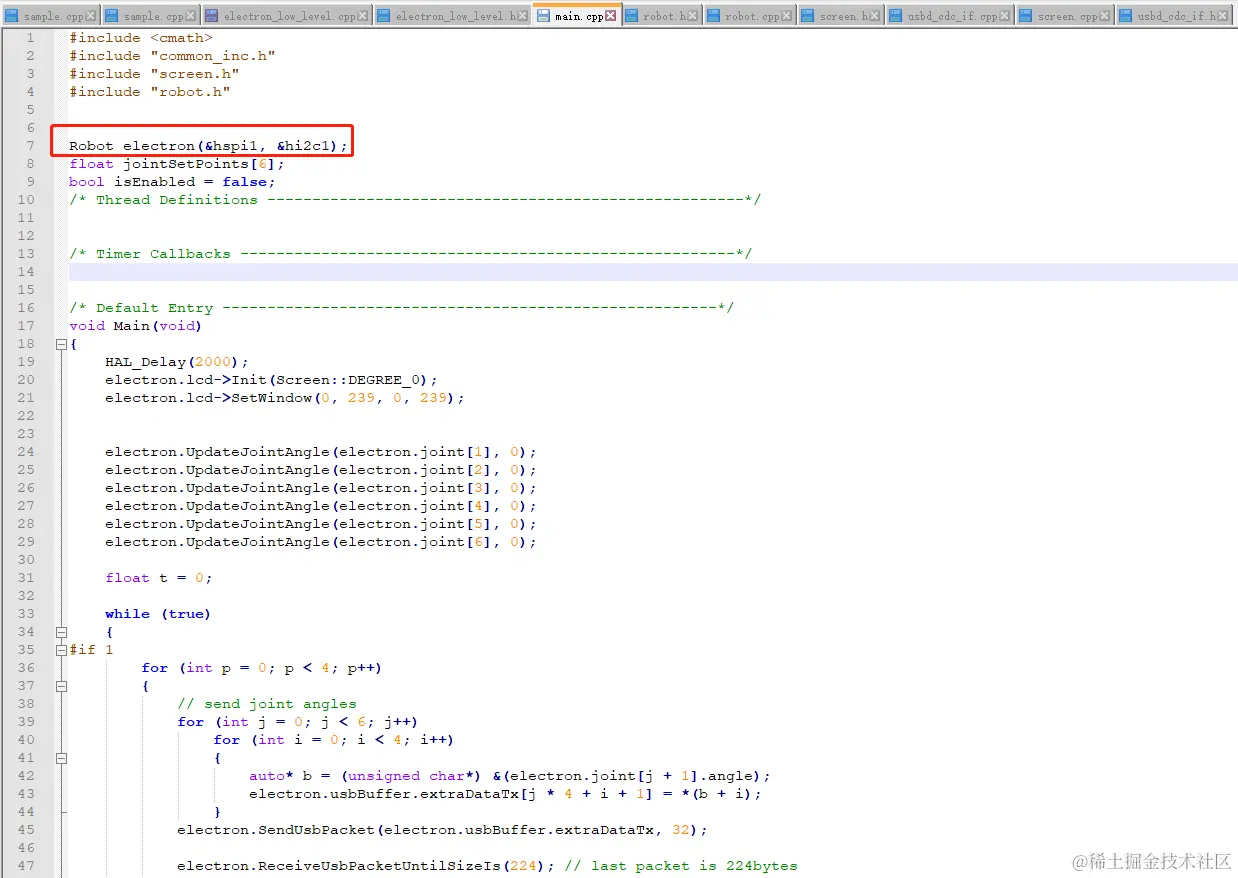Click the Robot electron(&hspi1, &hi2c1) line

(208, 146)
